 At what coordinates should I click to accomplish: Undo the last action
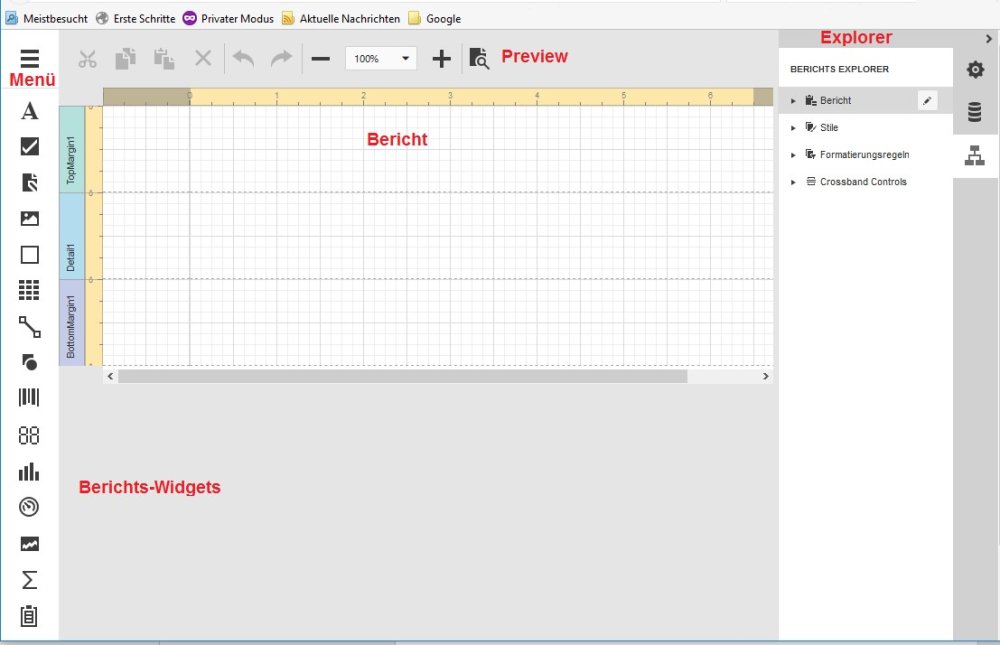click(x=243, y=59)
